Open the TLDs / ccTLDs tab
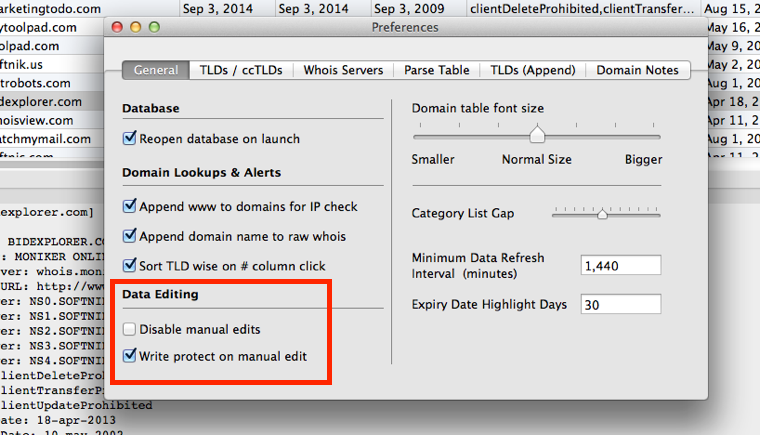 pos(241,70)
